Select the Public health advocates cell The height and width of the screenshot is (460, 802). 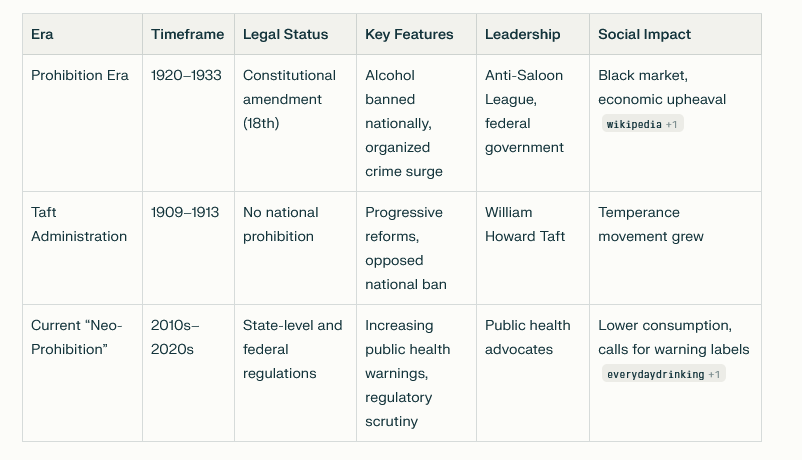tap(533, 373)
